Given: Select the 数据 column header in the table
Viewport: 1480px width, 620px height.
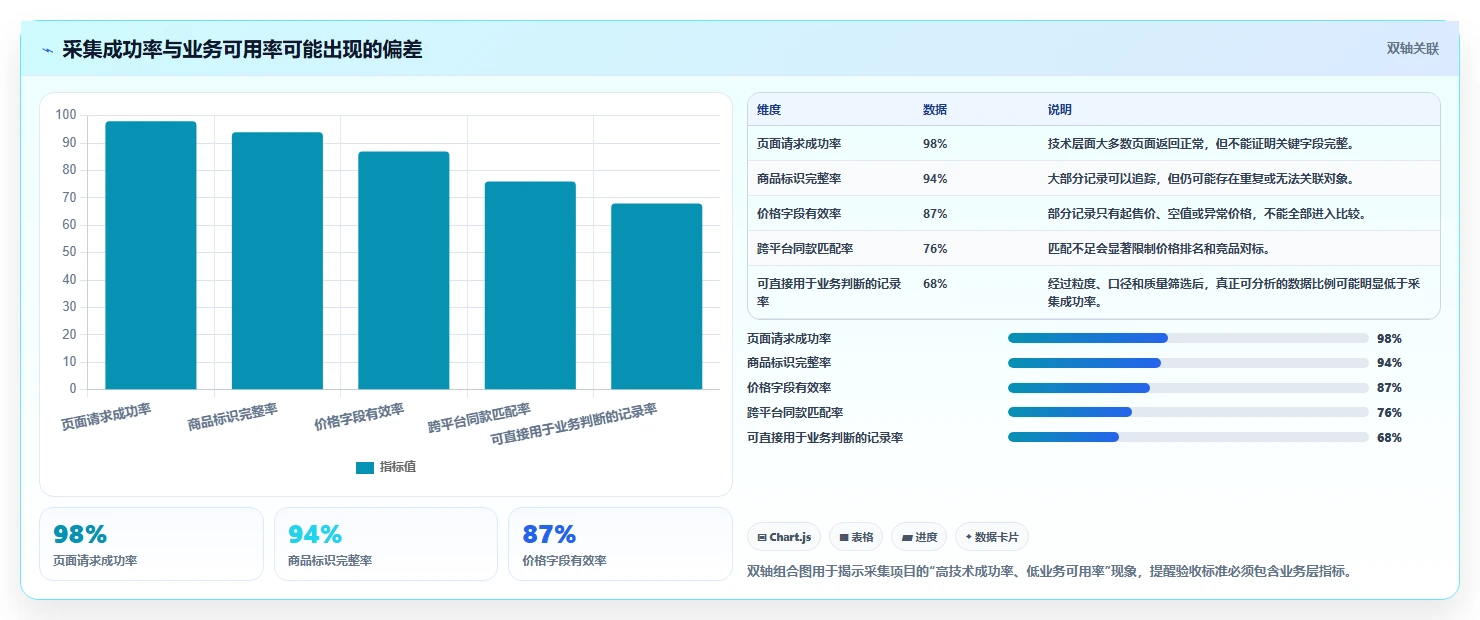Looking at the screenshot, I should [935, 110].
